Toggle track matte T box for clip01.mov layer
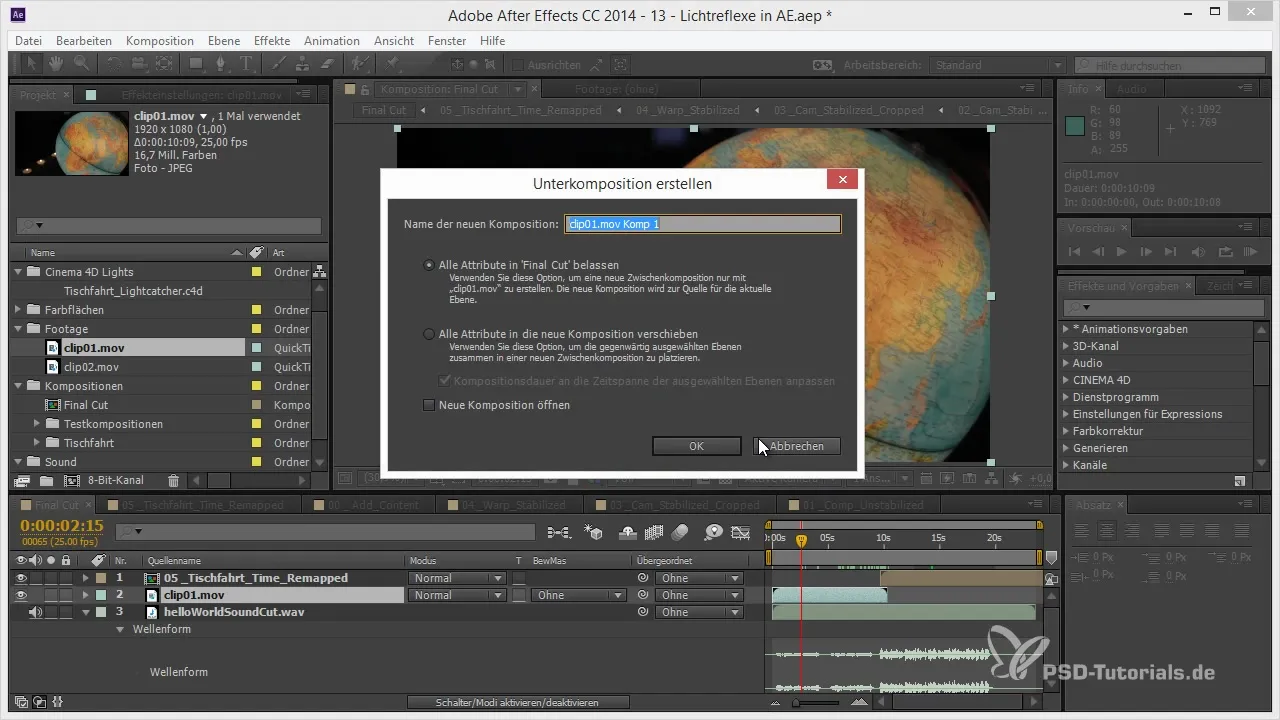Image resolution: width=1280 pixels, height=720 pixels. (519, 595)
